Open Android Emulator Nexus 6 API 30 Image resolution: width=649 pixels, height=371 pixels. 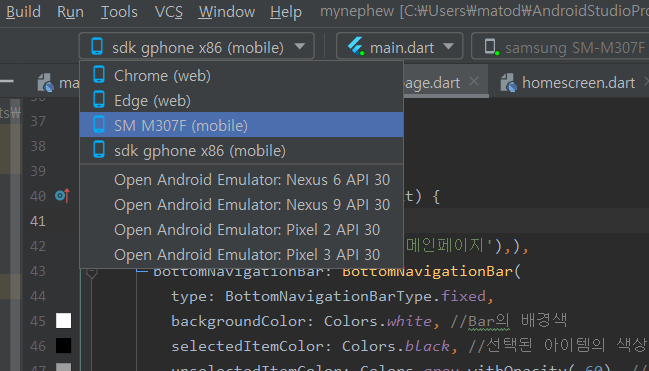coord(241,180)
